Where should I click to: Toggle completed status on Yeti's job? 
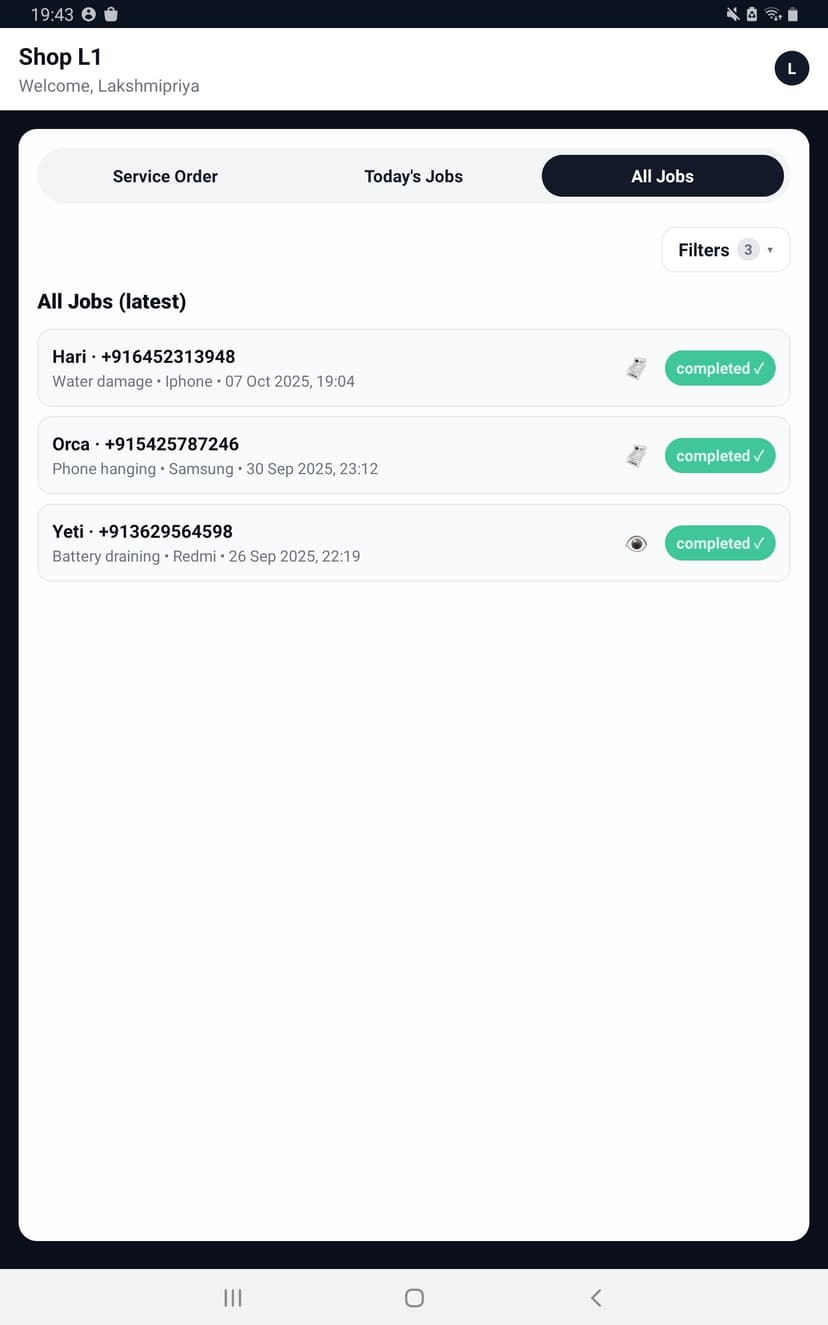[720, 543]
